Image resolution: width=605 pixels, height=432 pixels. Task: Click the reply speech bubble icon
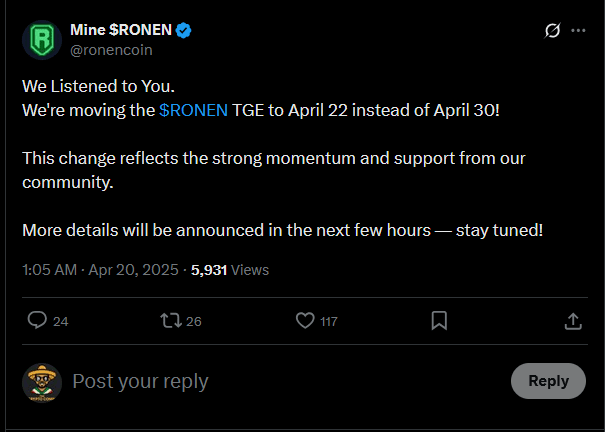[x=36, y=321]
